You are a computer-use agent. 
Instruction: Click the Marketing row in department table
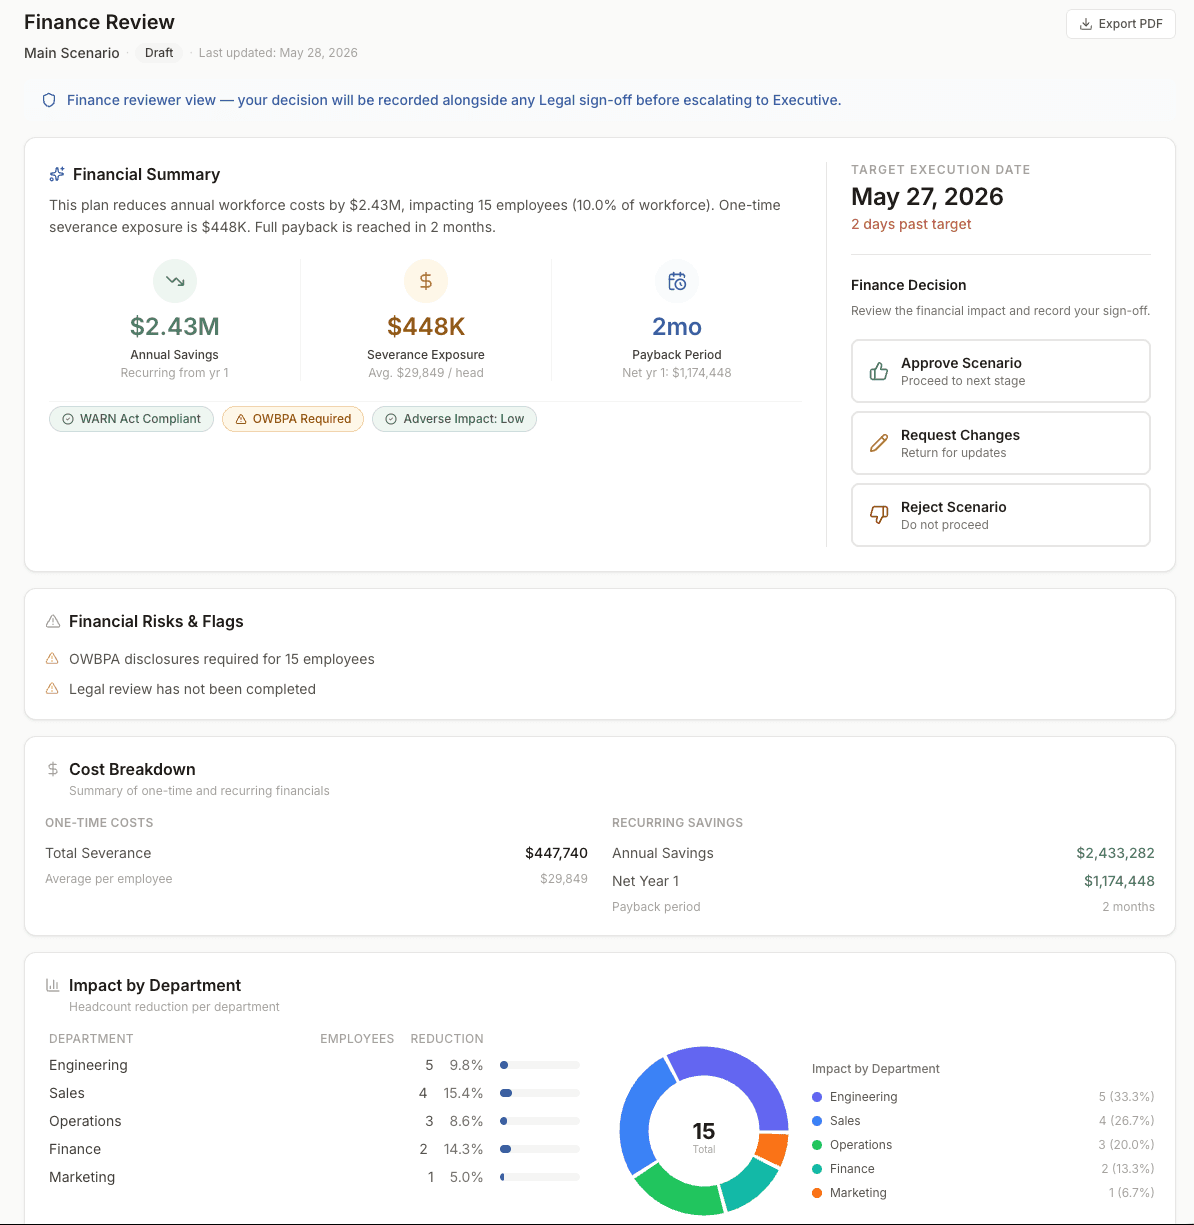pos(314,1177)
